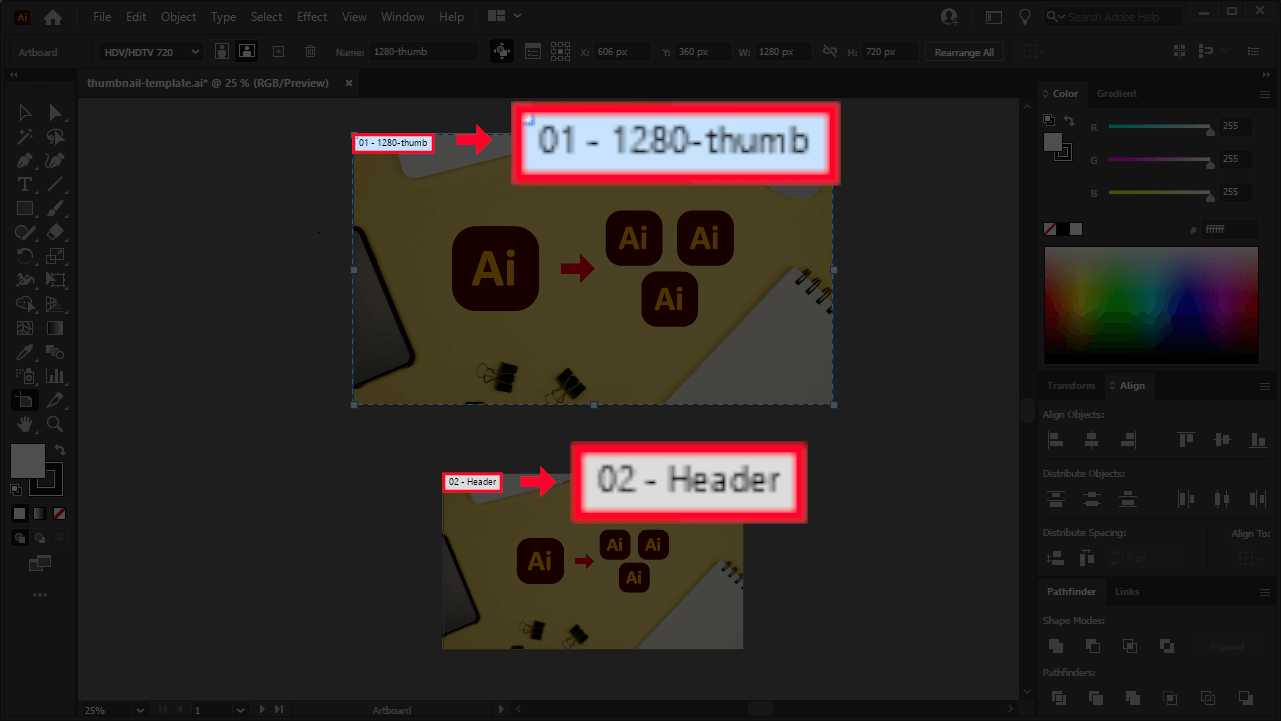Choose the Rotate tool
Viewport: 1281px width, 721px height.
(x=25, y=256)
